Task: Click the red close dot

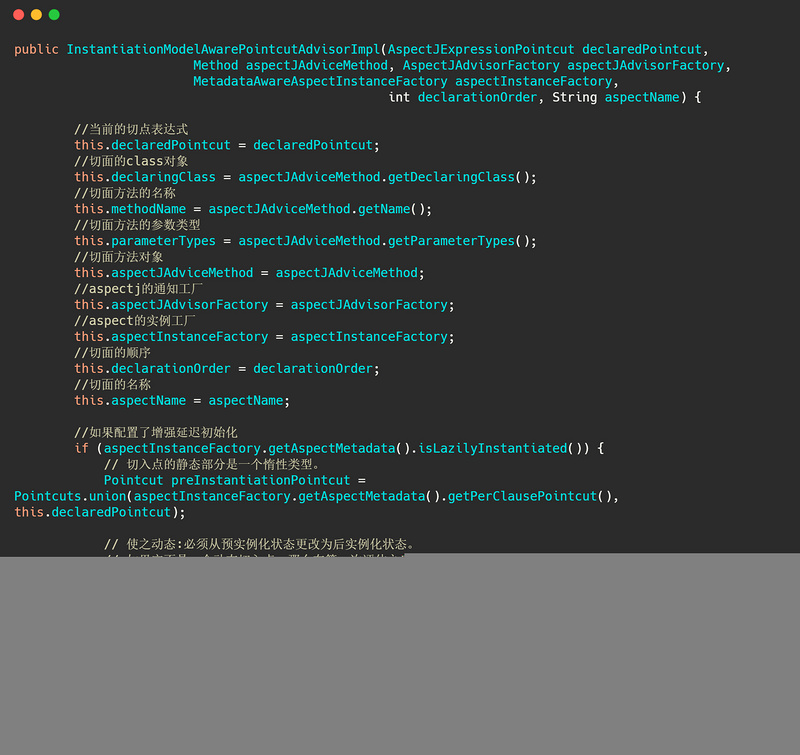Action: pos(19,15)
